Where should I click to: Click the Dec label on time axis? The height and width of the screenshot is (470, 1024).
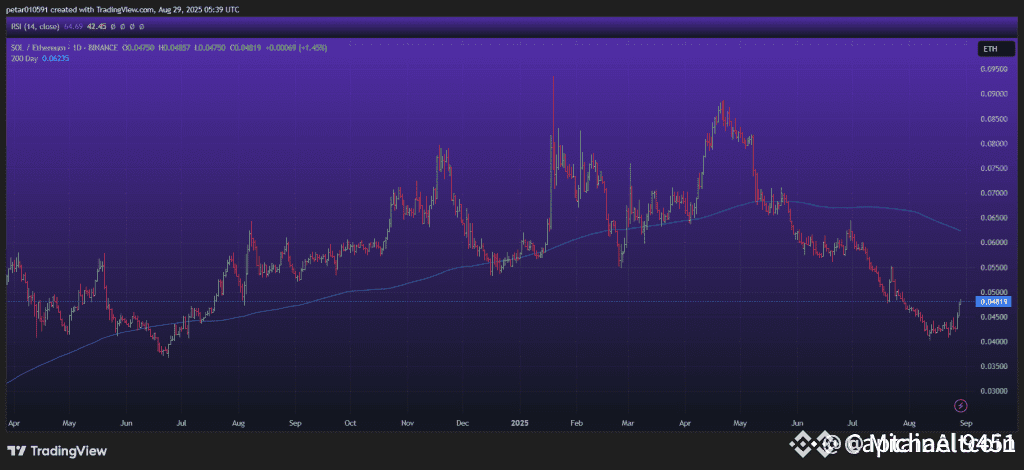point(462,422)
